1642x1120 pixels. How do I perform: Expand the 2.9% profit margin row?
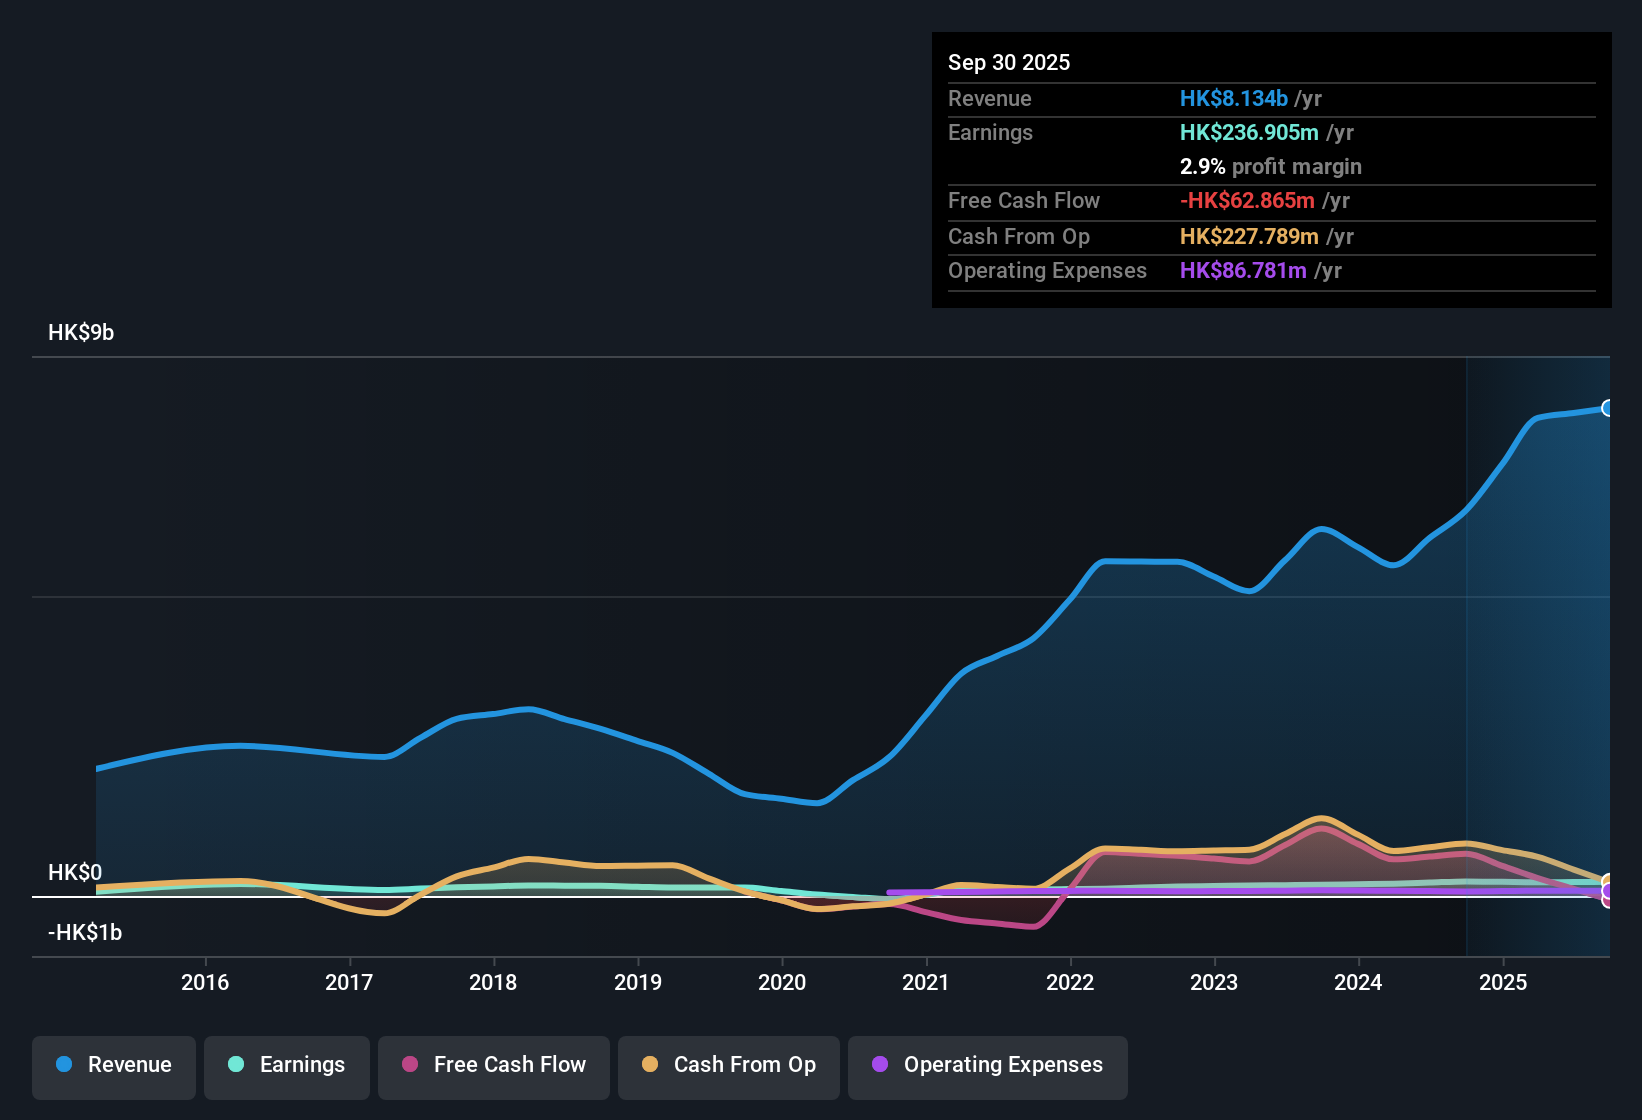click(x=1270, y=167)
